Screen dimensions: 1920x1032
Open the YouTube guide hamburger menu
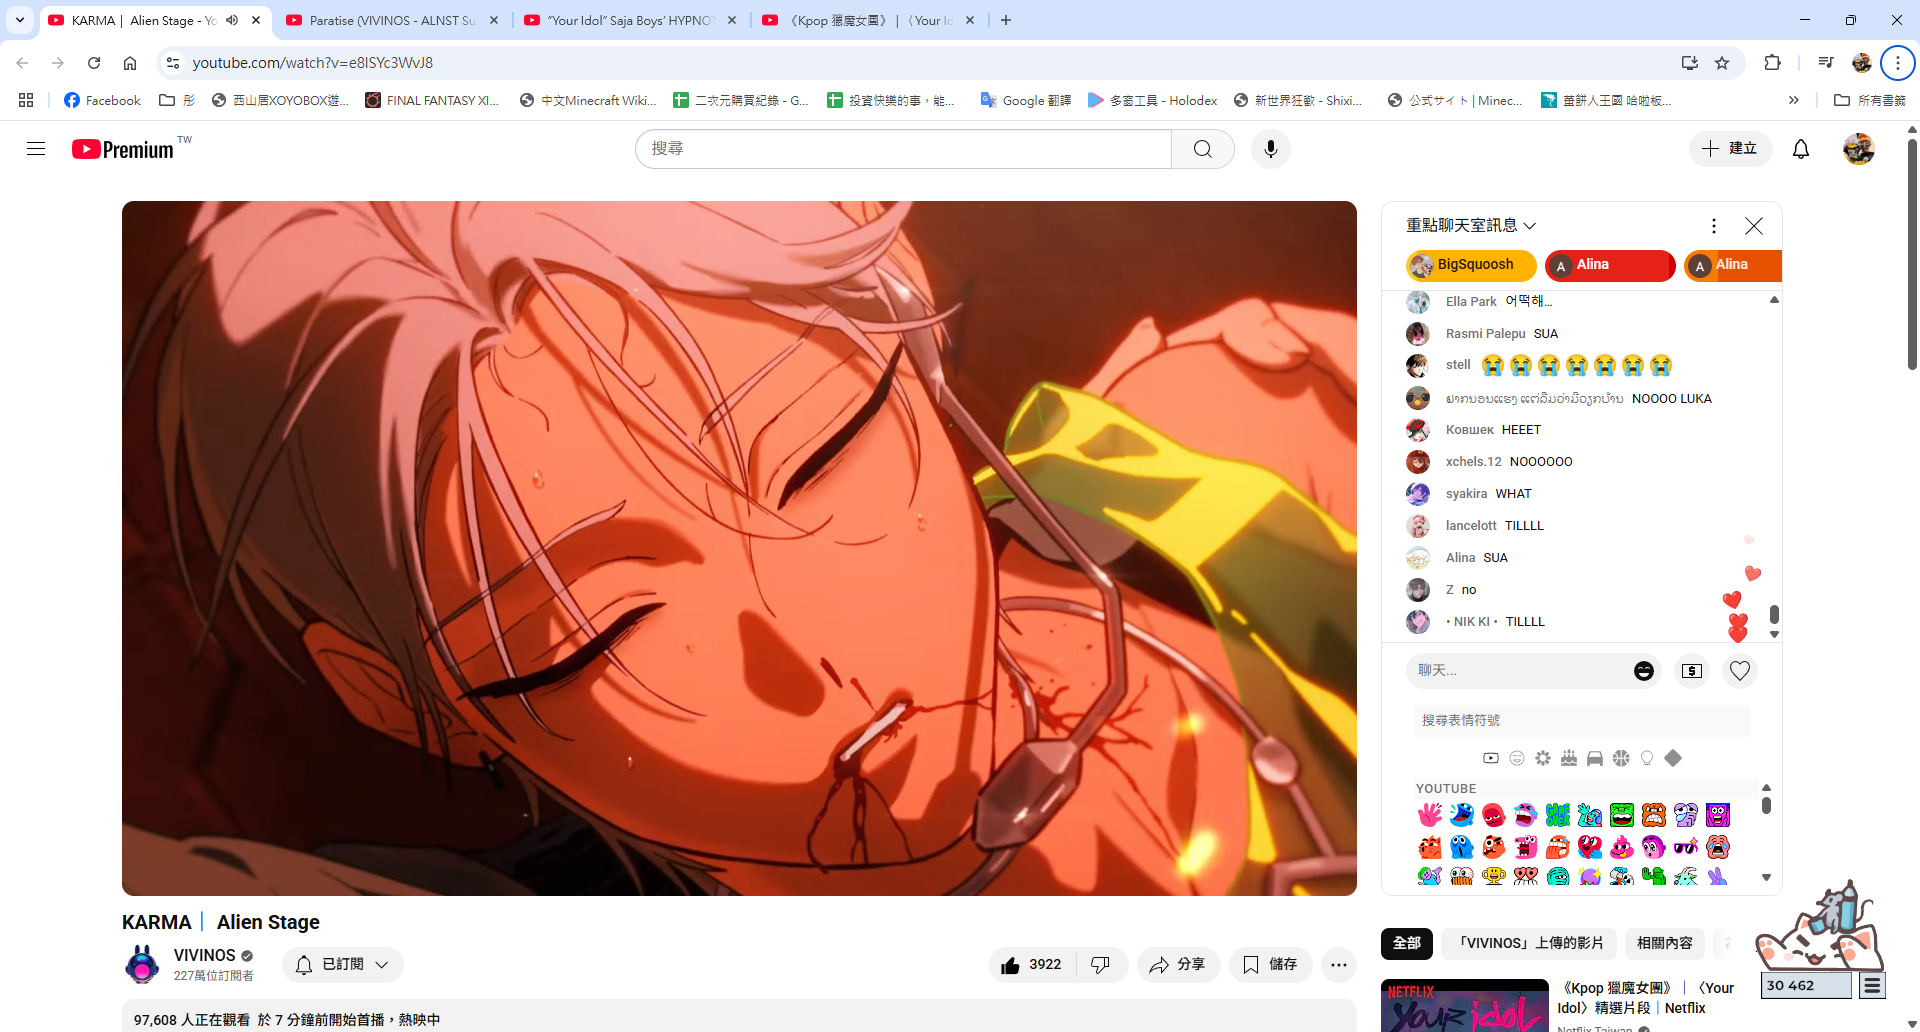coord(36,149)
